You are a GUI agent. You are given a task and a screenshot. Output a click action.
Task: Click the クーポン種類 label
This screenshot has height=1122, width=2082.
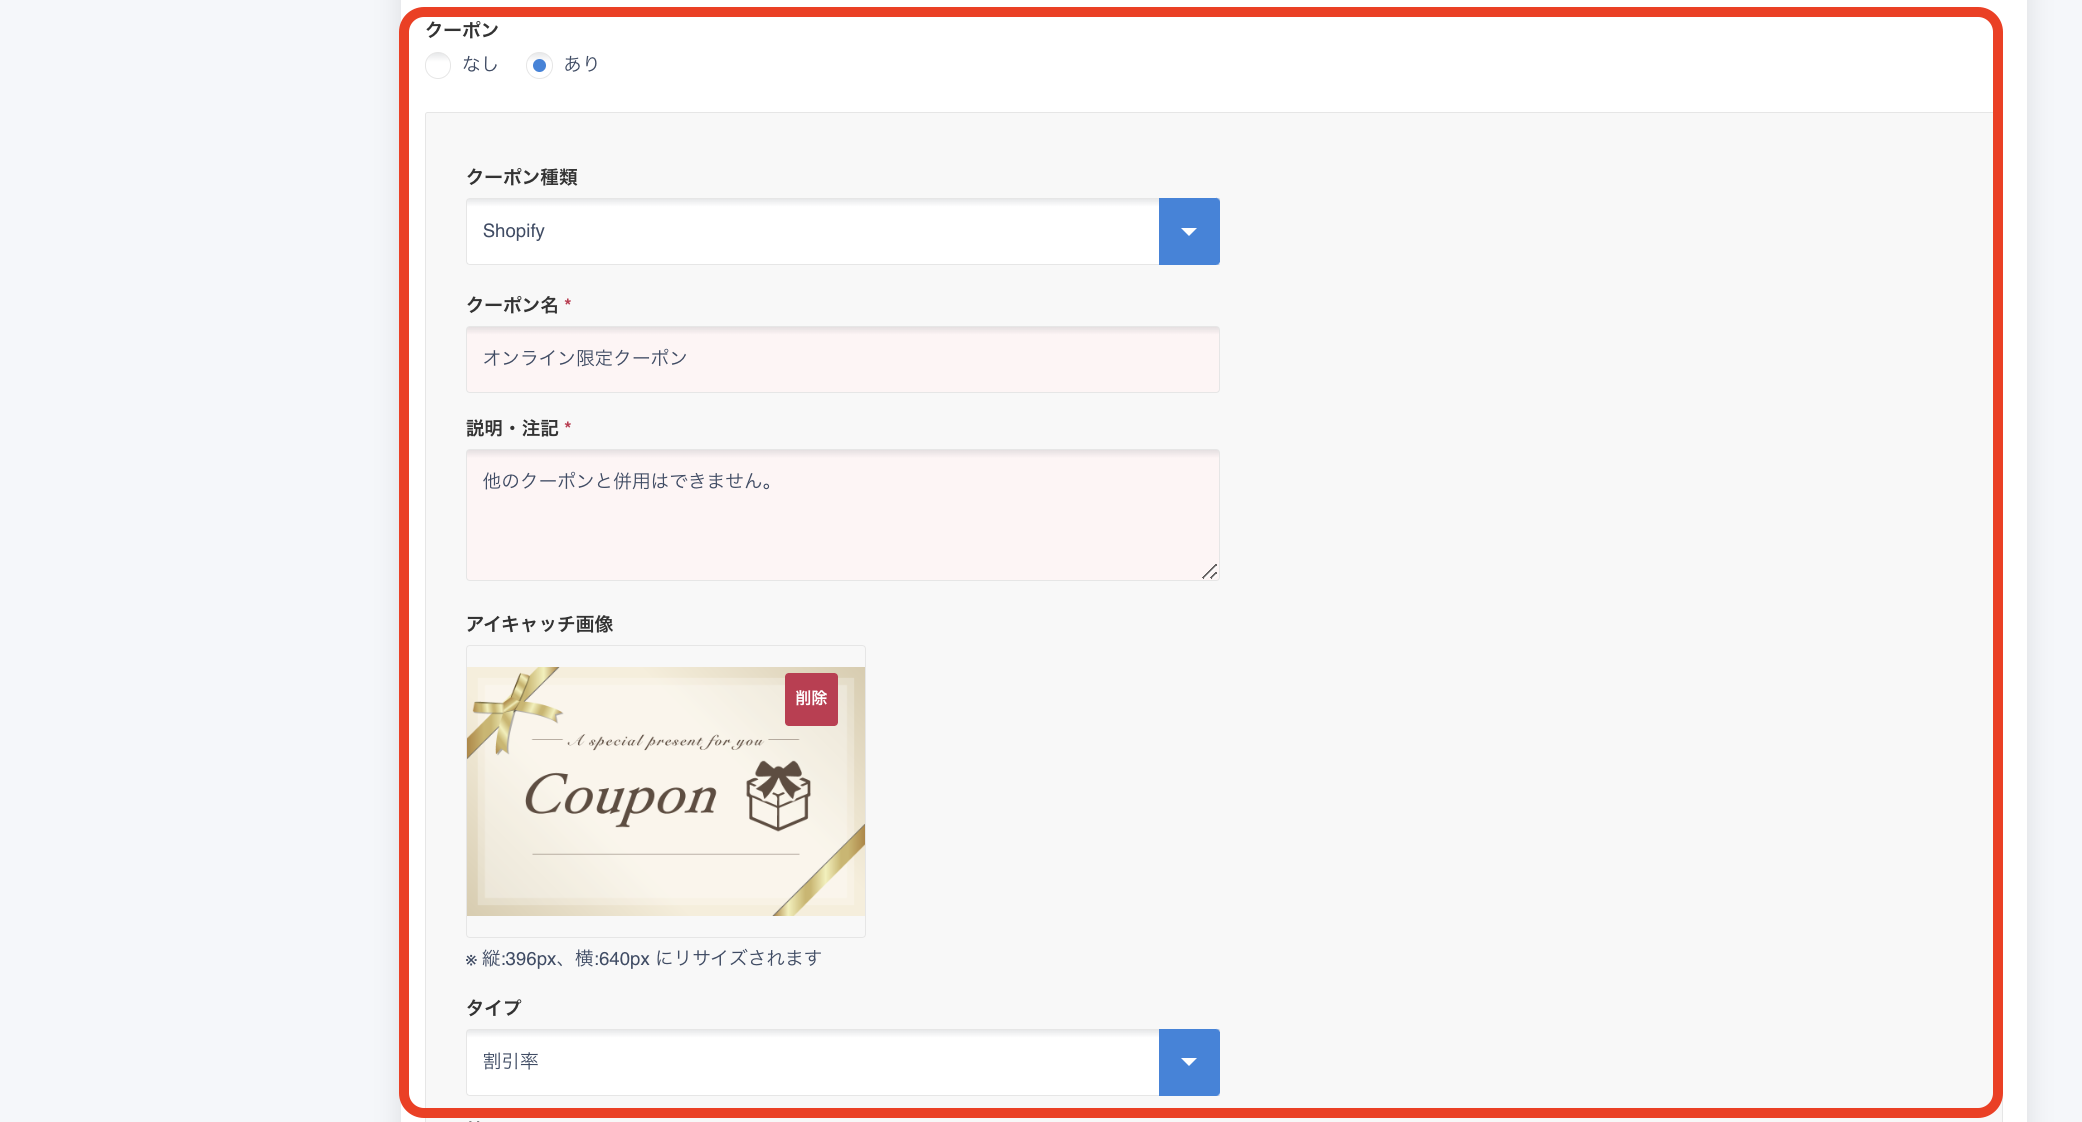pyautogui.click(x=522, y=177)
